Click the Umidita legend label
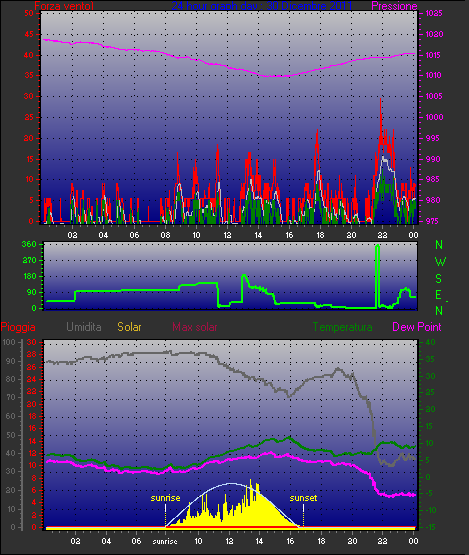This screenshot has width=469, height=555. click(x=84, y=327)
